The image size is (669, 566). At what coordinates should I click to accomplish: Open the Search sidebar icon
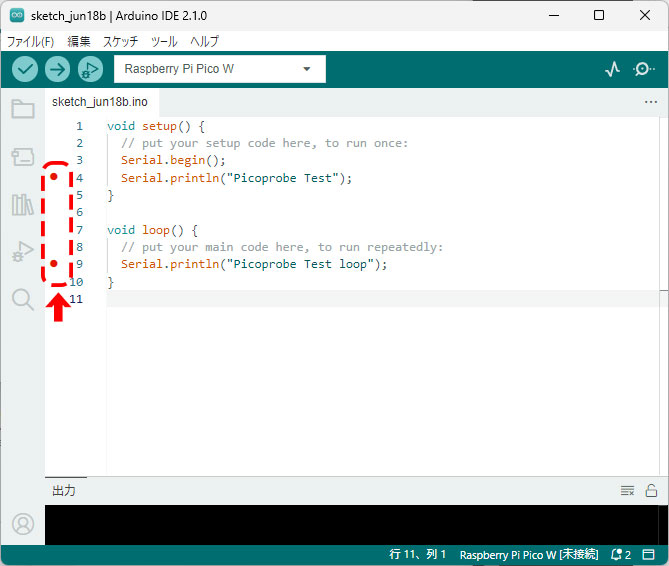(x=23, y=299)
